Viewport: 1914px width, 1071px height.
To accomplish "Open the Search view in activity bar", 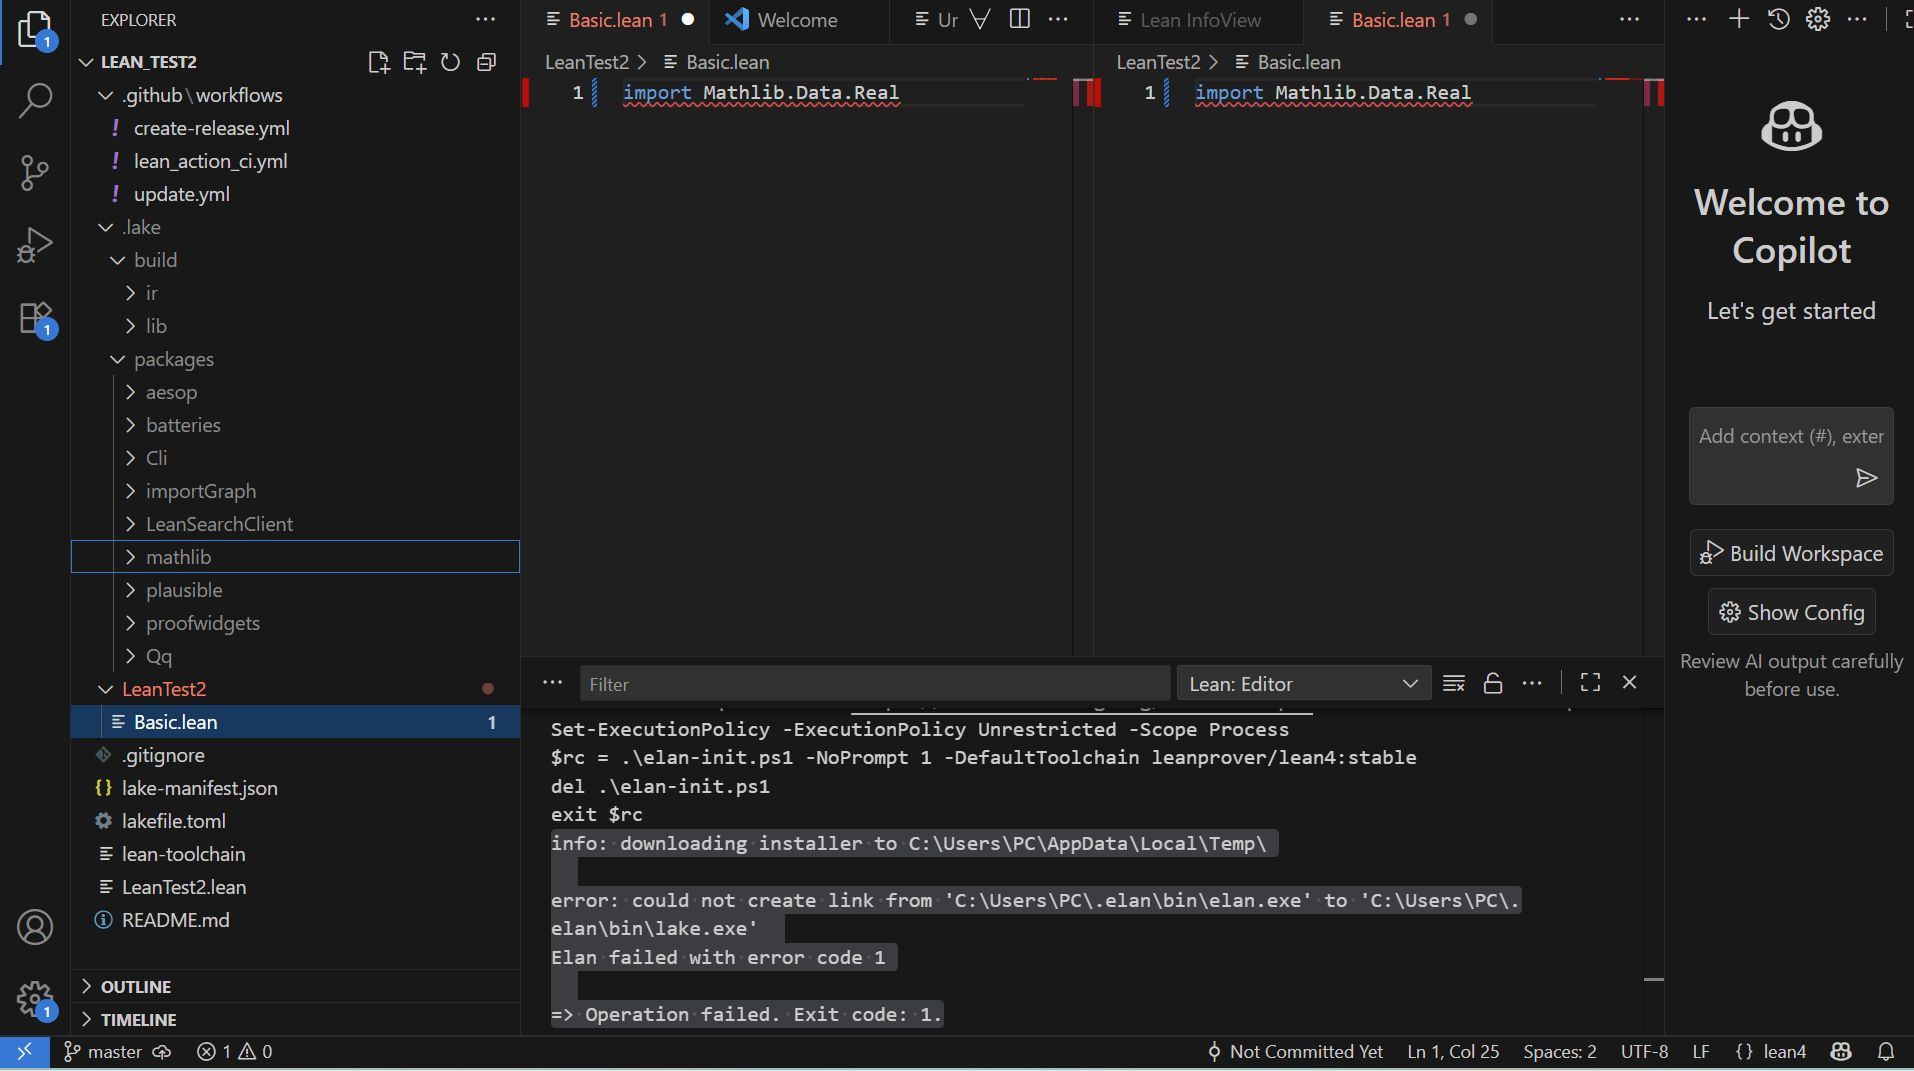I will coord(35,100).
